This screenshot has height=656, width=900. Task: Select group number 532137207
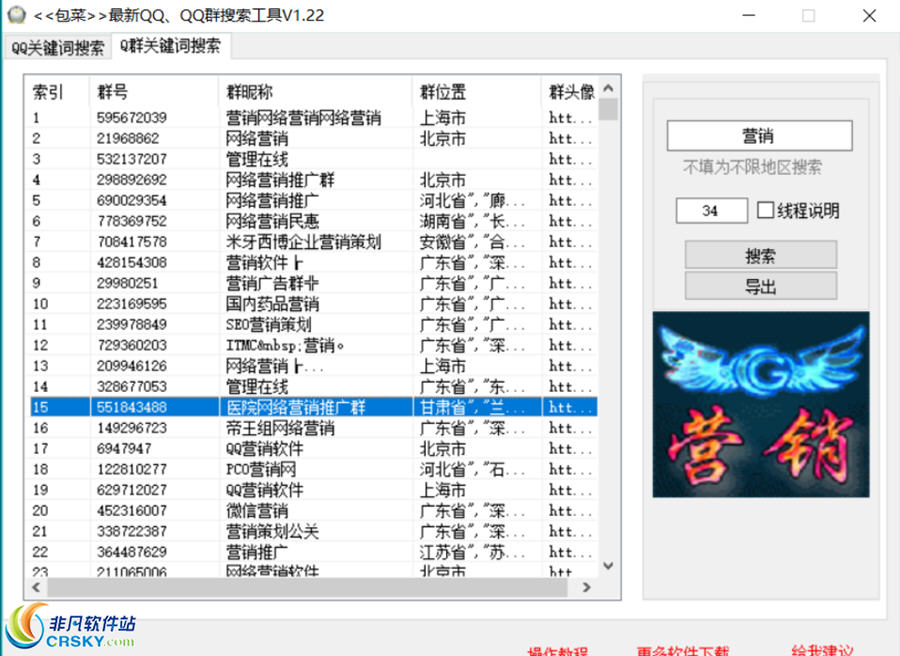[313, 159]
